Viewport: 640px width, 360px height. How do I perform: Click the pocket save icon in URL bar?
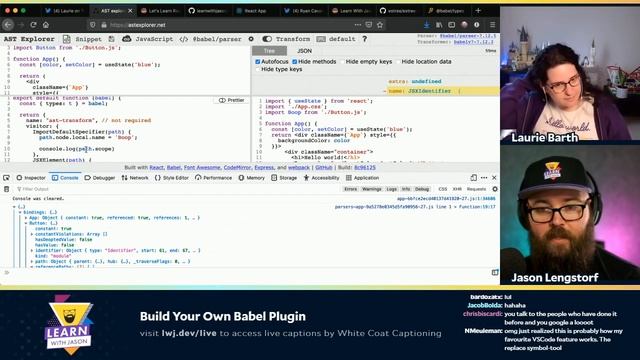pos(369,25)
